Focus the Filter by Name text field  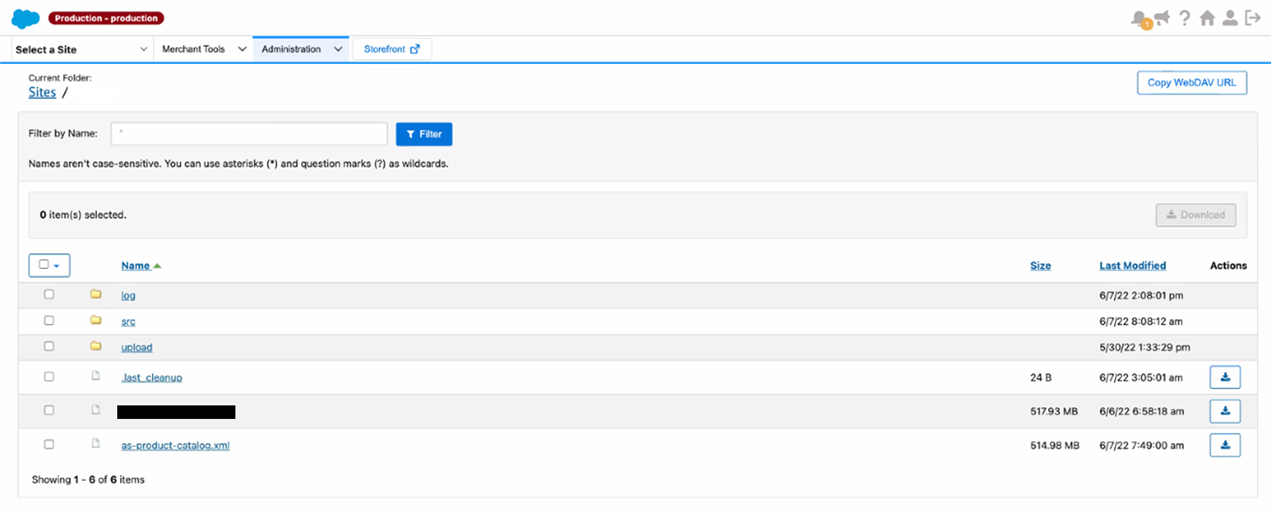(x=249, y=134)
